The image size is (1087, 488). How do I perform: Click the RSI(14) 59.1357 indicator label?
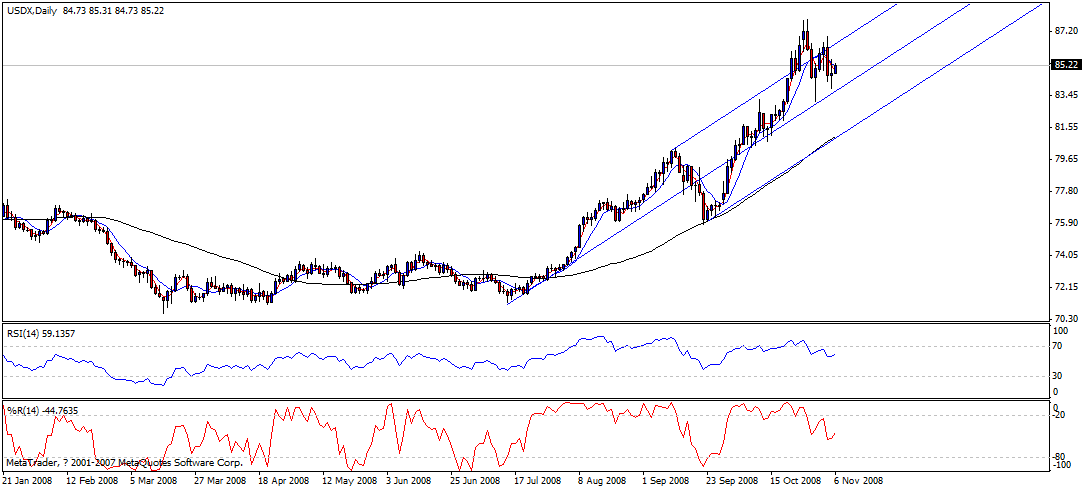click(41, 333)
